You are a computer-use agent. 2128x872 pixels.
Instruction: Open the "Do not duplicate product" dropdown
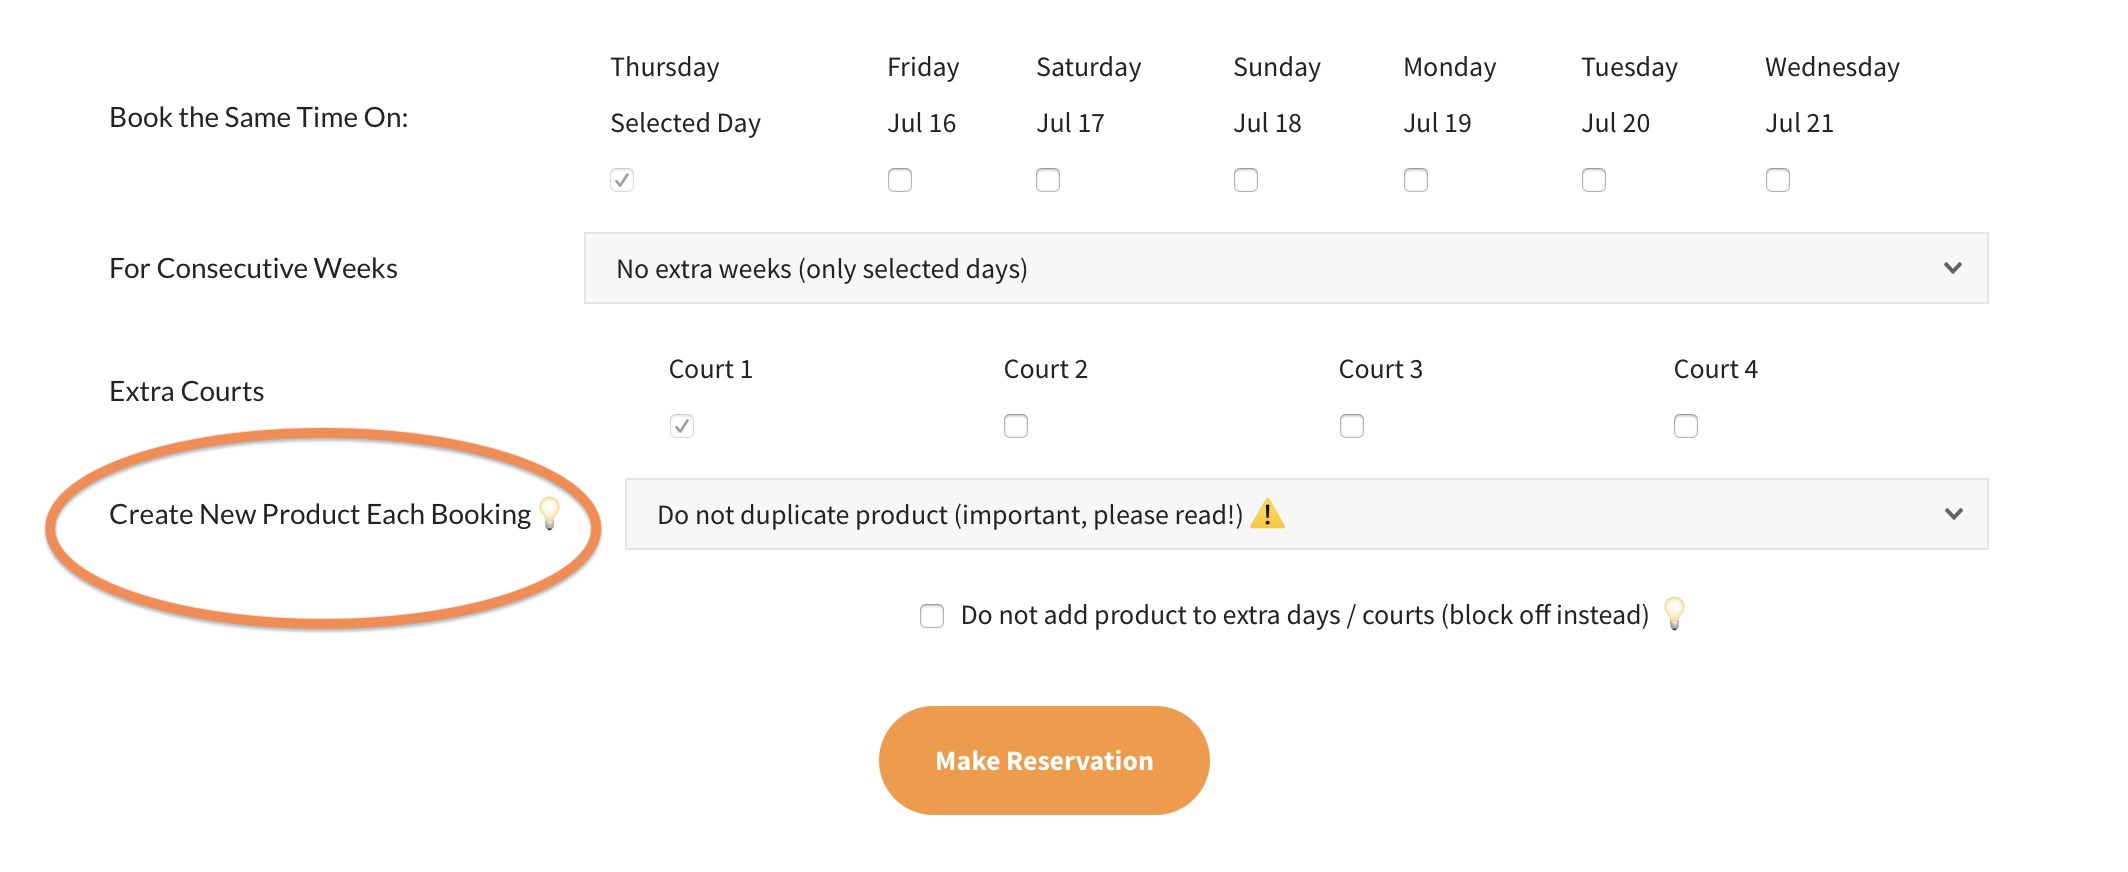click(x=1305, y=514)
